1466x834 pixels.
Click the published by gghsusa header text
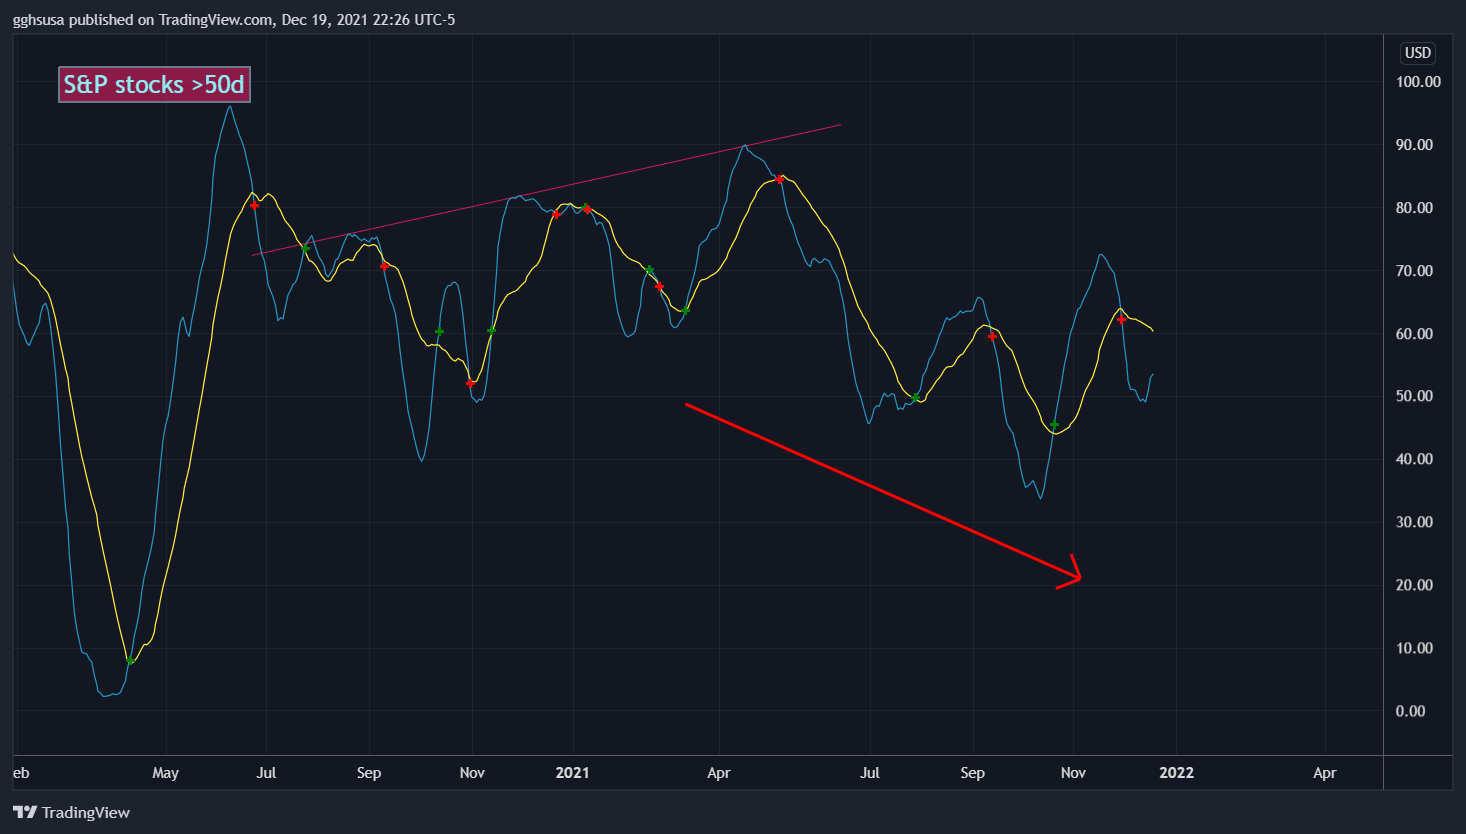[234, 19]
